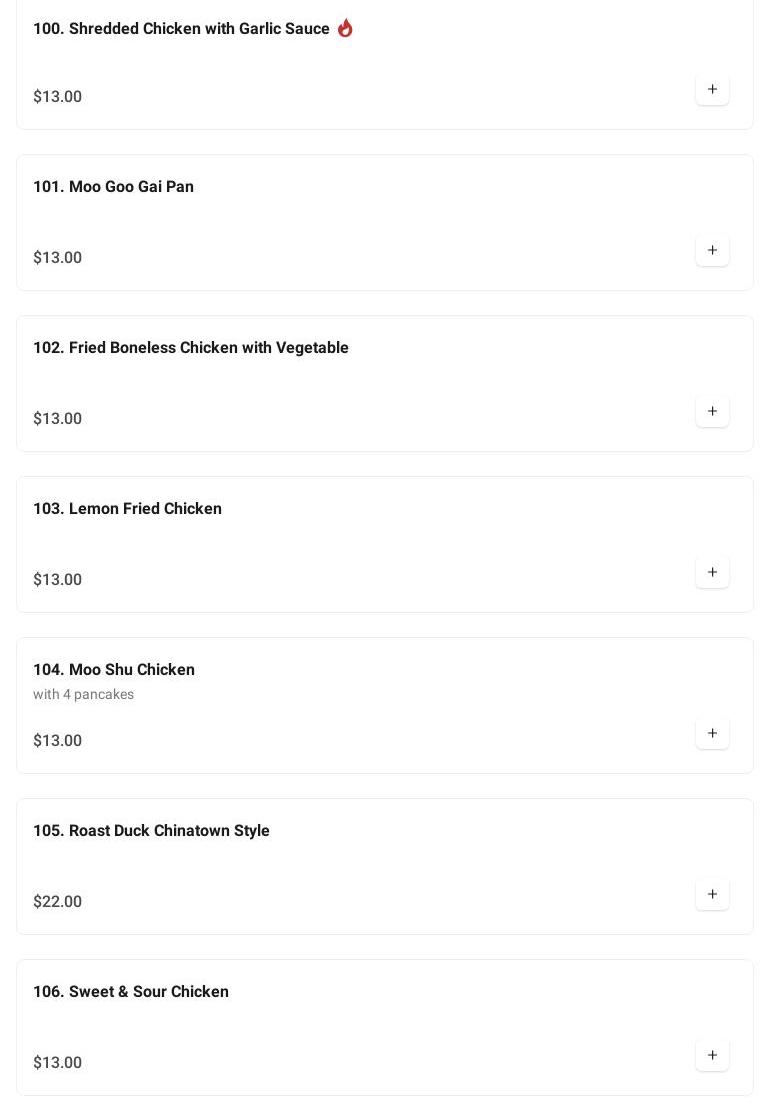Click the $13.00 price under Moo Shu Chicken

pyautogui.click(x=57, y=741)
